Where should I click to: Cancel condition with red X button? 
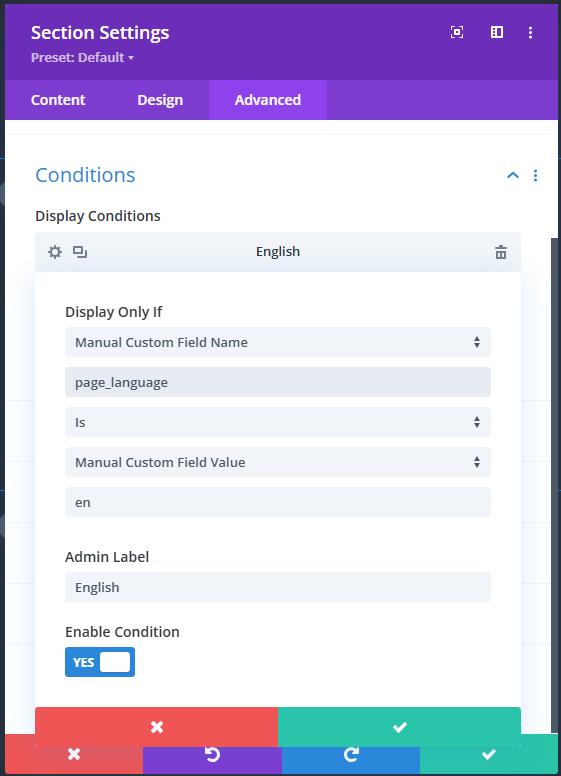(x=156, y=727)
